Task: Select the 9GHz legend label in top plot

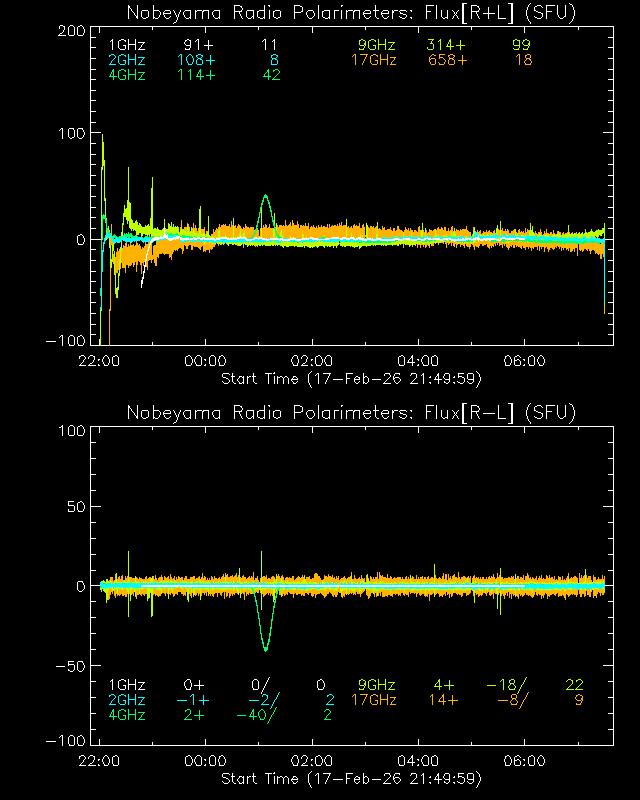Action: click(379, 46)
